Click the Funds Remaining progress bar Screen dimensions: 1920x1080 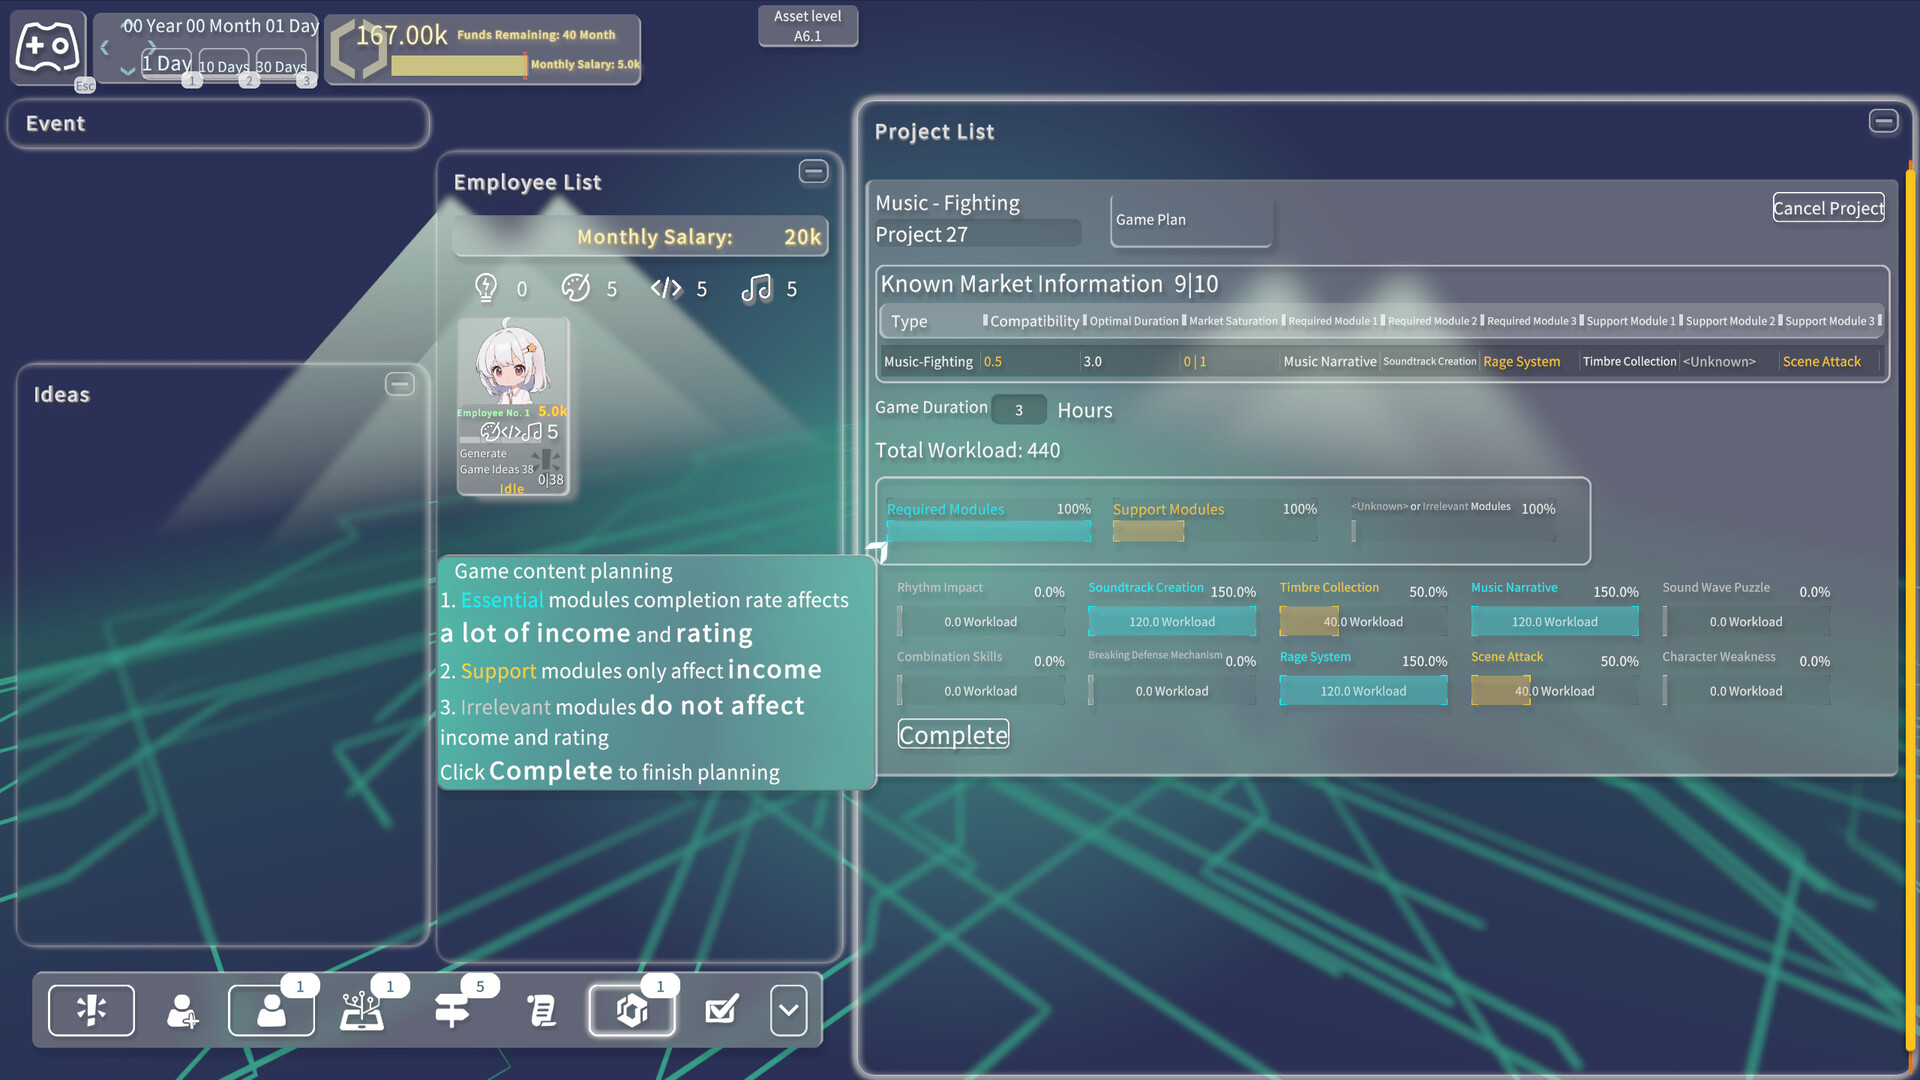point(460,67)
